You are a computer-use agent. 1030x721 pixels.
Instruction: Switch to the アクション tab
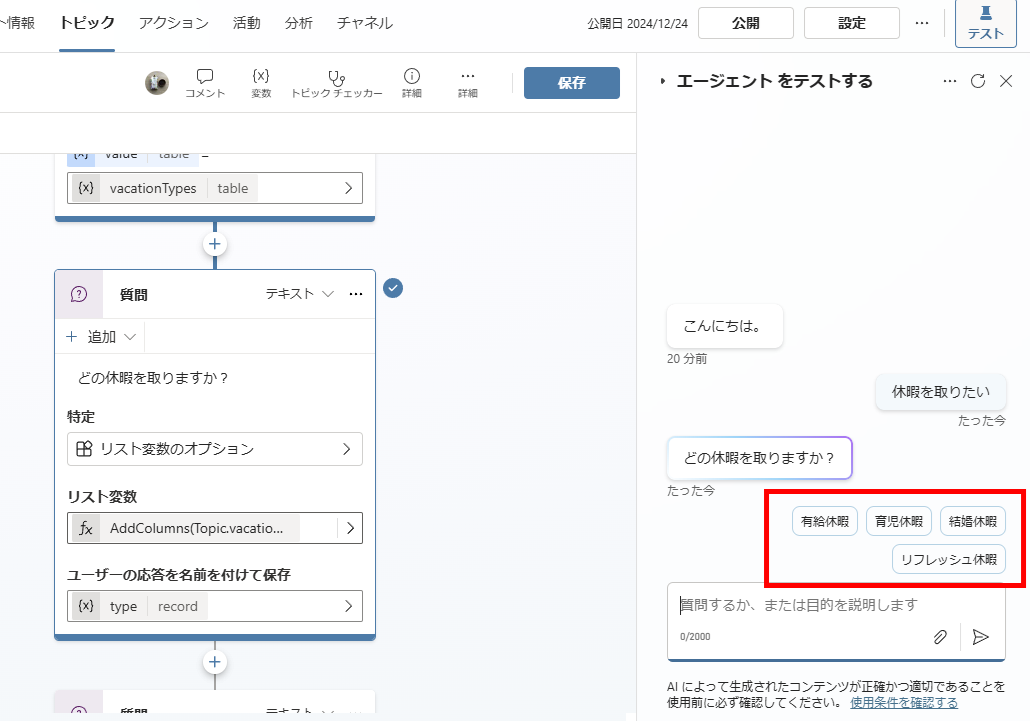click(172, 22)
